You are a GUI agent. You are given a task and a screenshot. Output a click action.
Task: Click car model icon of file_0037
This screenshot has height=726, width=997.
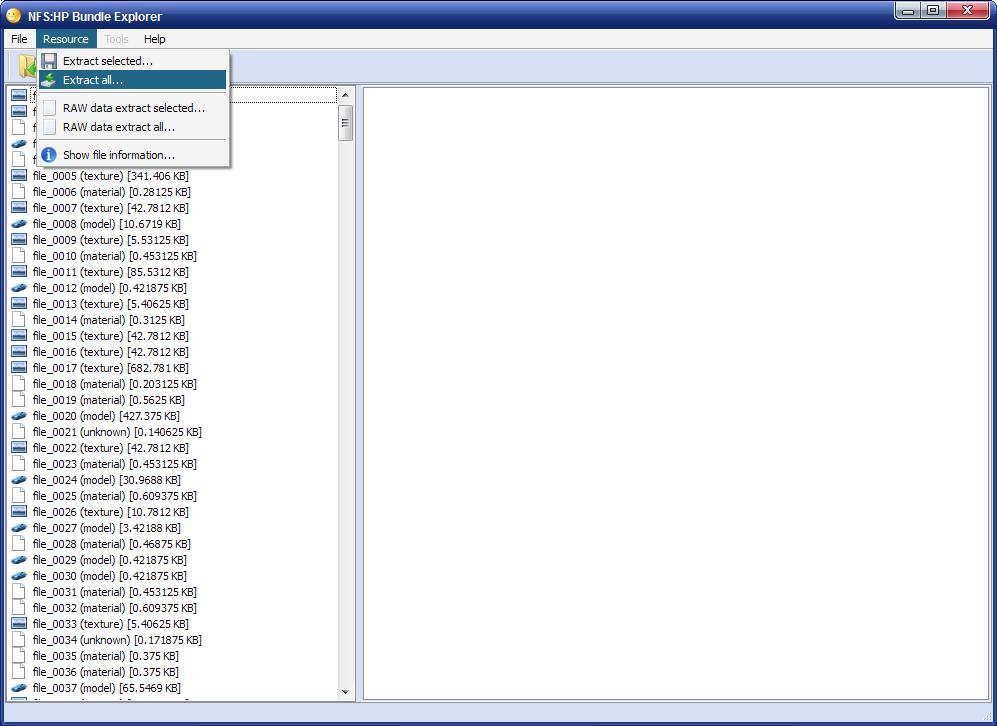click(x=19, y=688)
